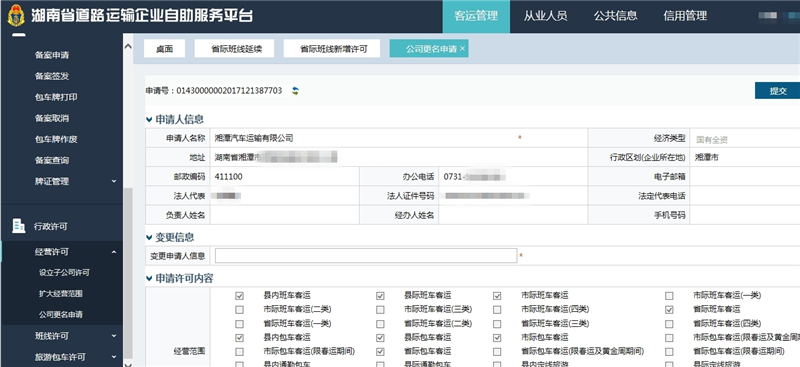Click the empty 电子邮箱 field
The width and height of the screenshot is (800, 367).
(745, 177)
